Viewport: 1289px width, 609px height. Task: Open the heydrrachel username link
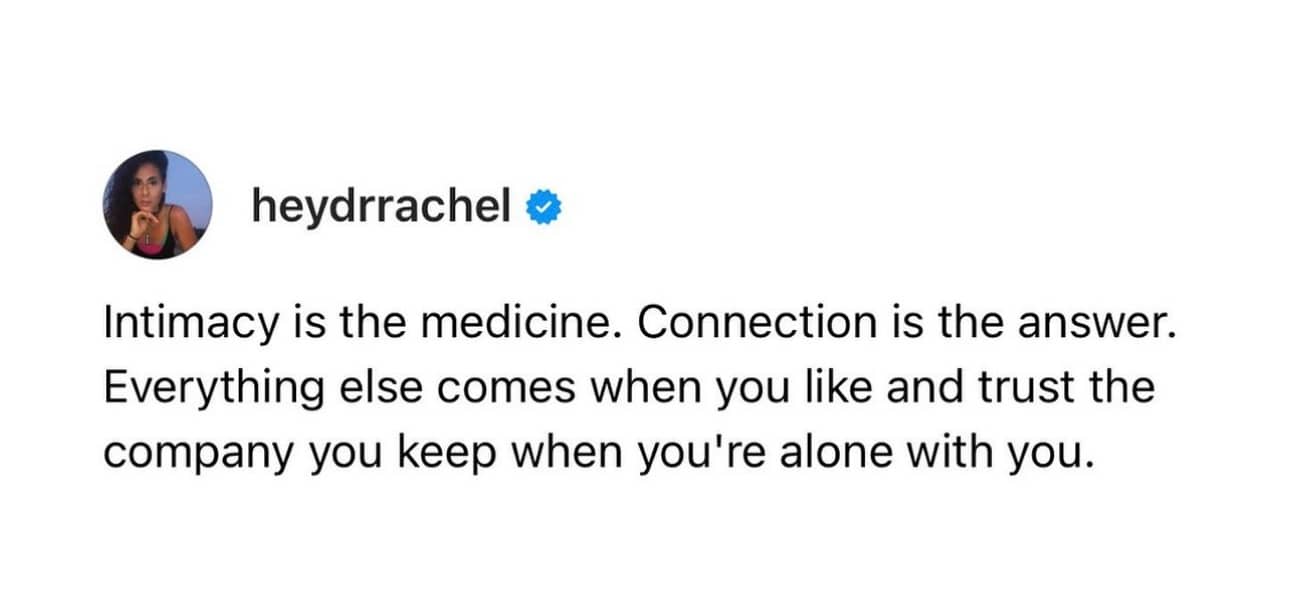382,206
